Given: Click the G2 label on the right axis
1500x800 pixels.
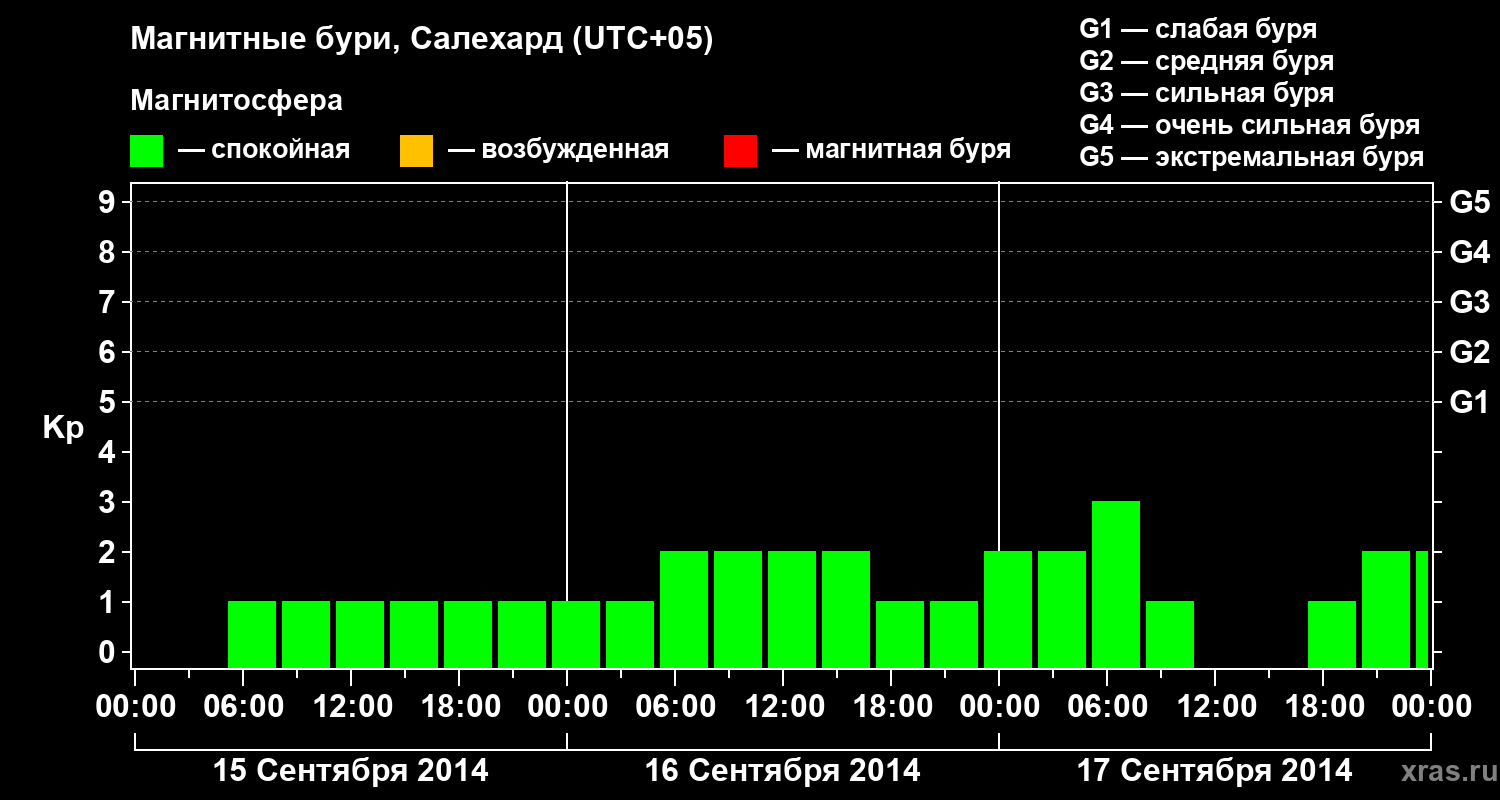Looking at the screenshot, I should click(x=1469, y=352).
